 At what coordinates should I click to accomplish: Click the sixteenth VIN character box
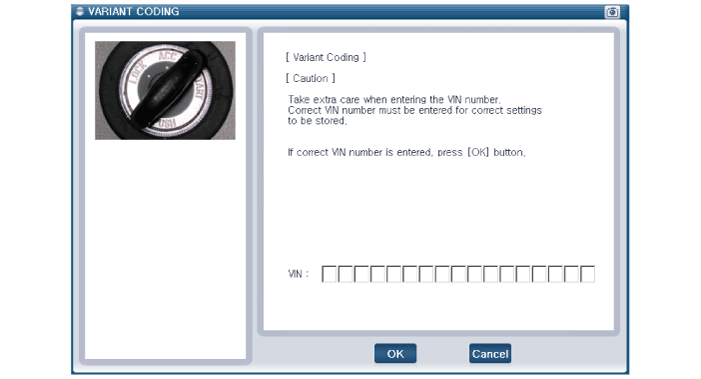click(571, 274)
